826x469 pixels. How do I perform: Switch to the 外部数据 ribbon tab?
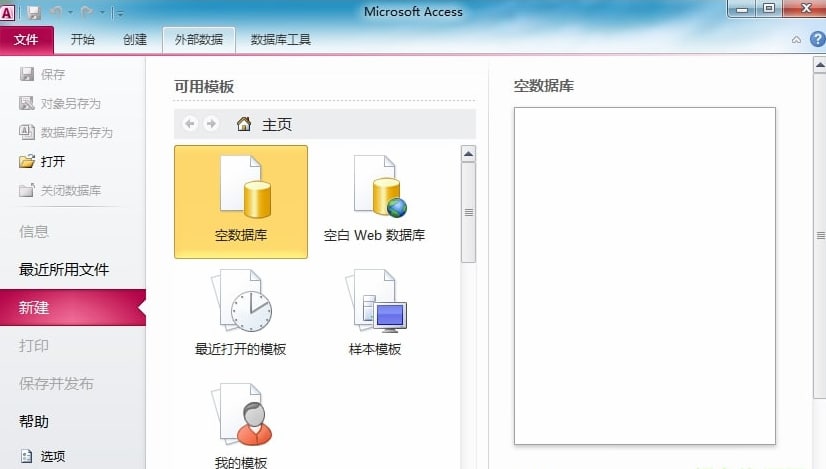(x=199, y=40)
